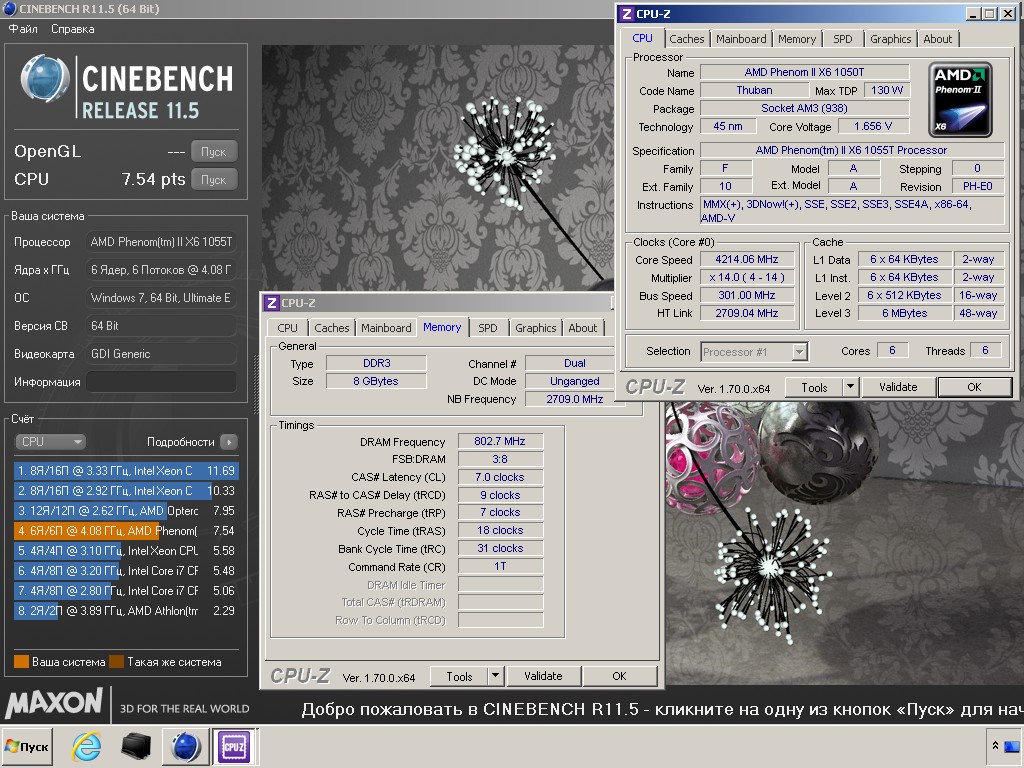Select ranking row 4 AMD Phenom 7.54

point(126,531)
